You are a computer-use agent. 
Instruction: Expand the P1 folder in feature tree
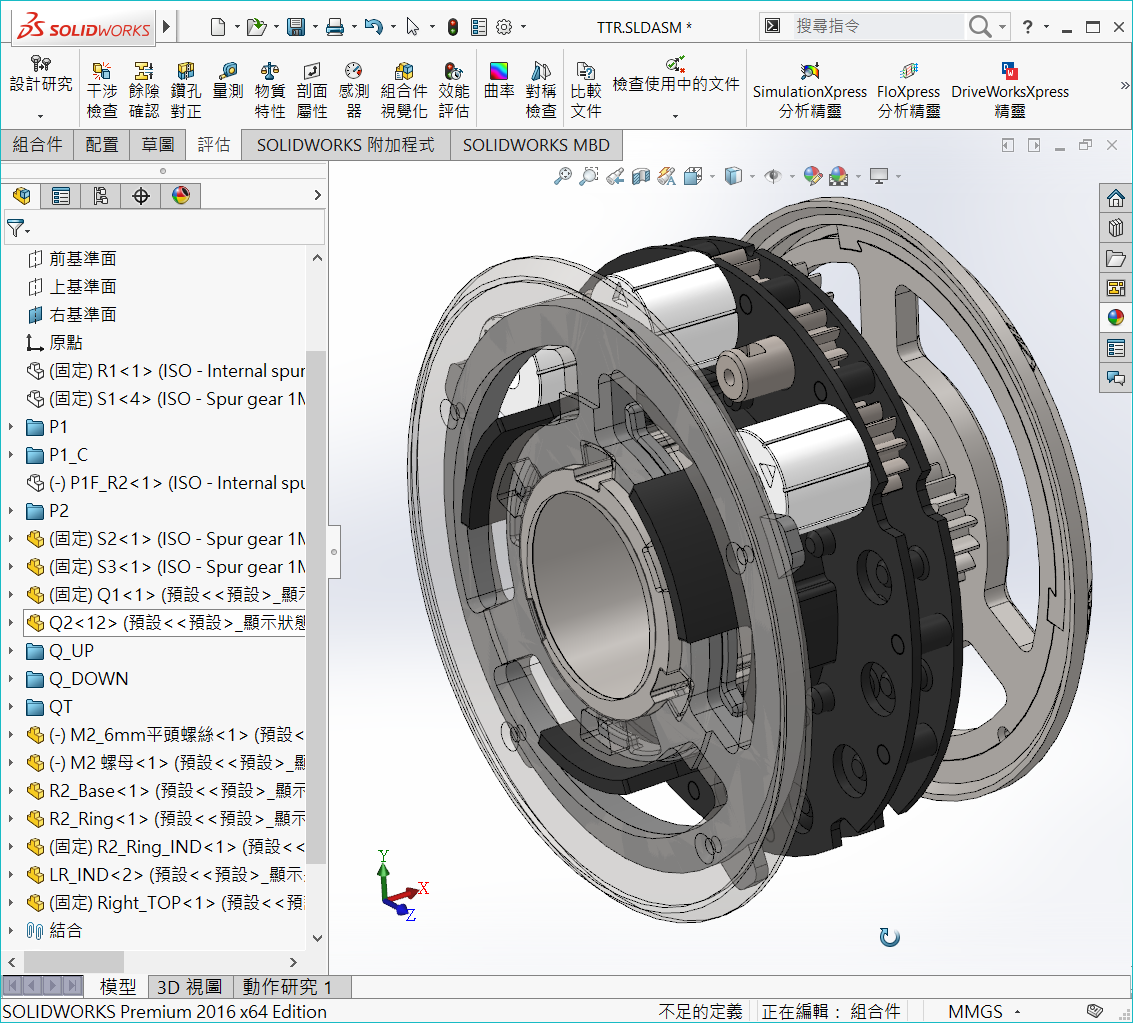coord(11,427)
